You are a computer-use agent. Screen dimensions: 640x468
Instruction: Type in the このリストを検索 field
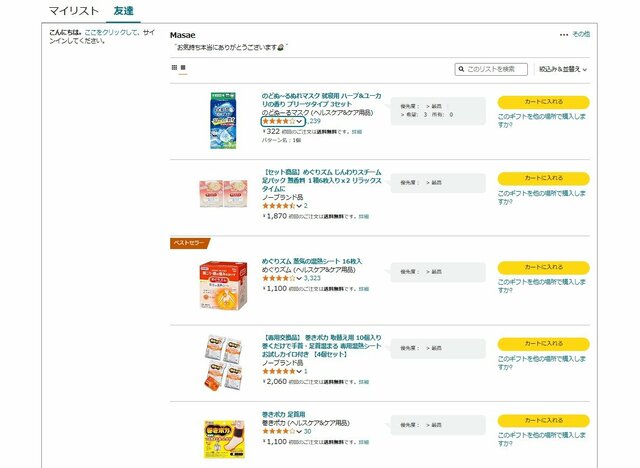click(x=495, y=69)
